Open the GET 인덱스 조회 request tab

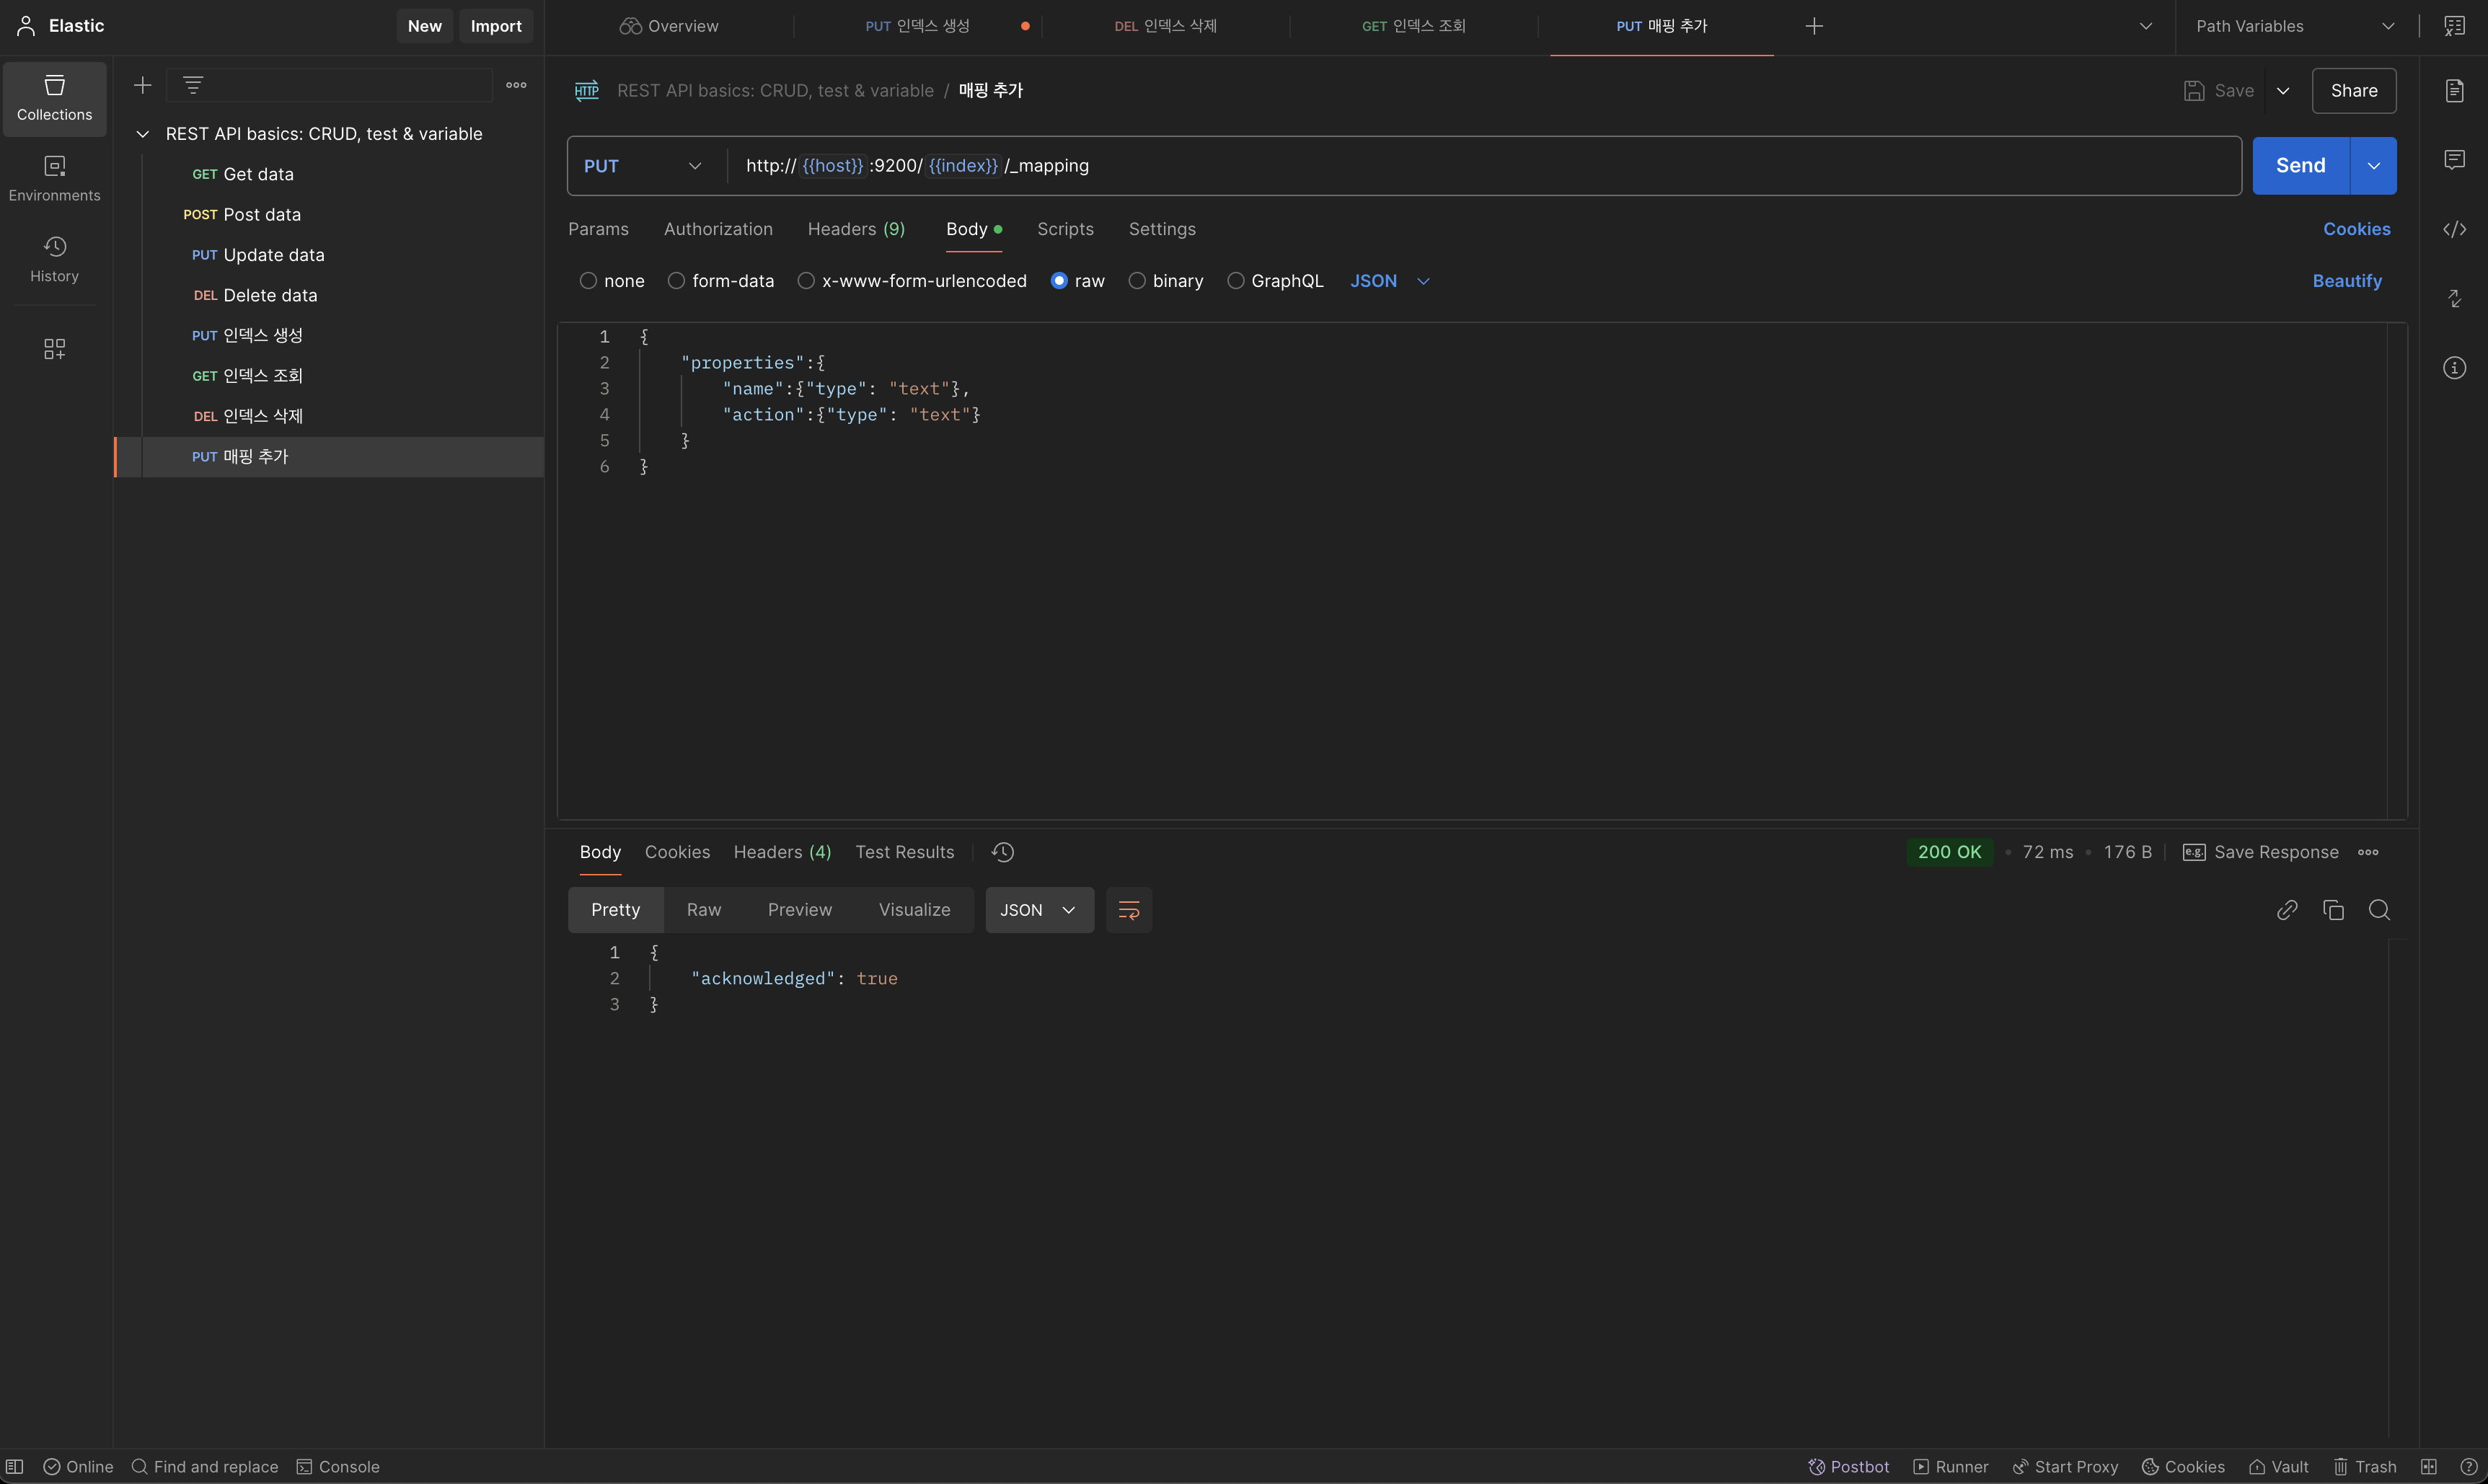click(1413, 26)
